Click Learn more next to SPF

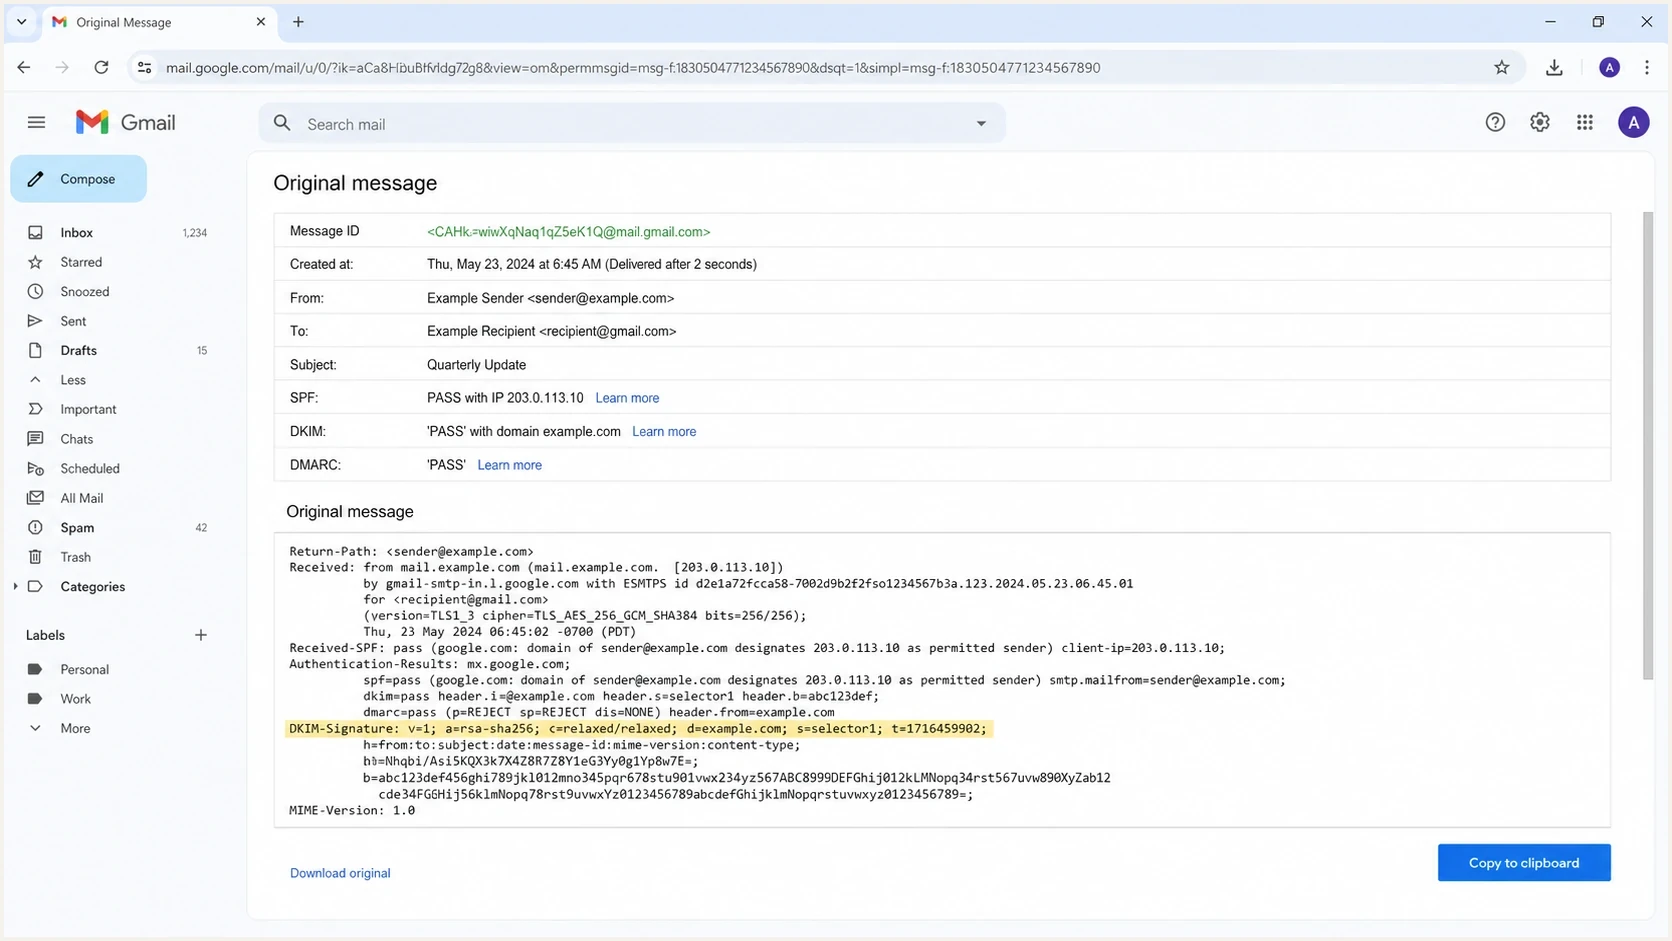tap(627, 398)
